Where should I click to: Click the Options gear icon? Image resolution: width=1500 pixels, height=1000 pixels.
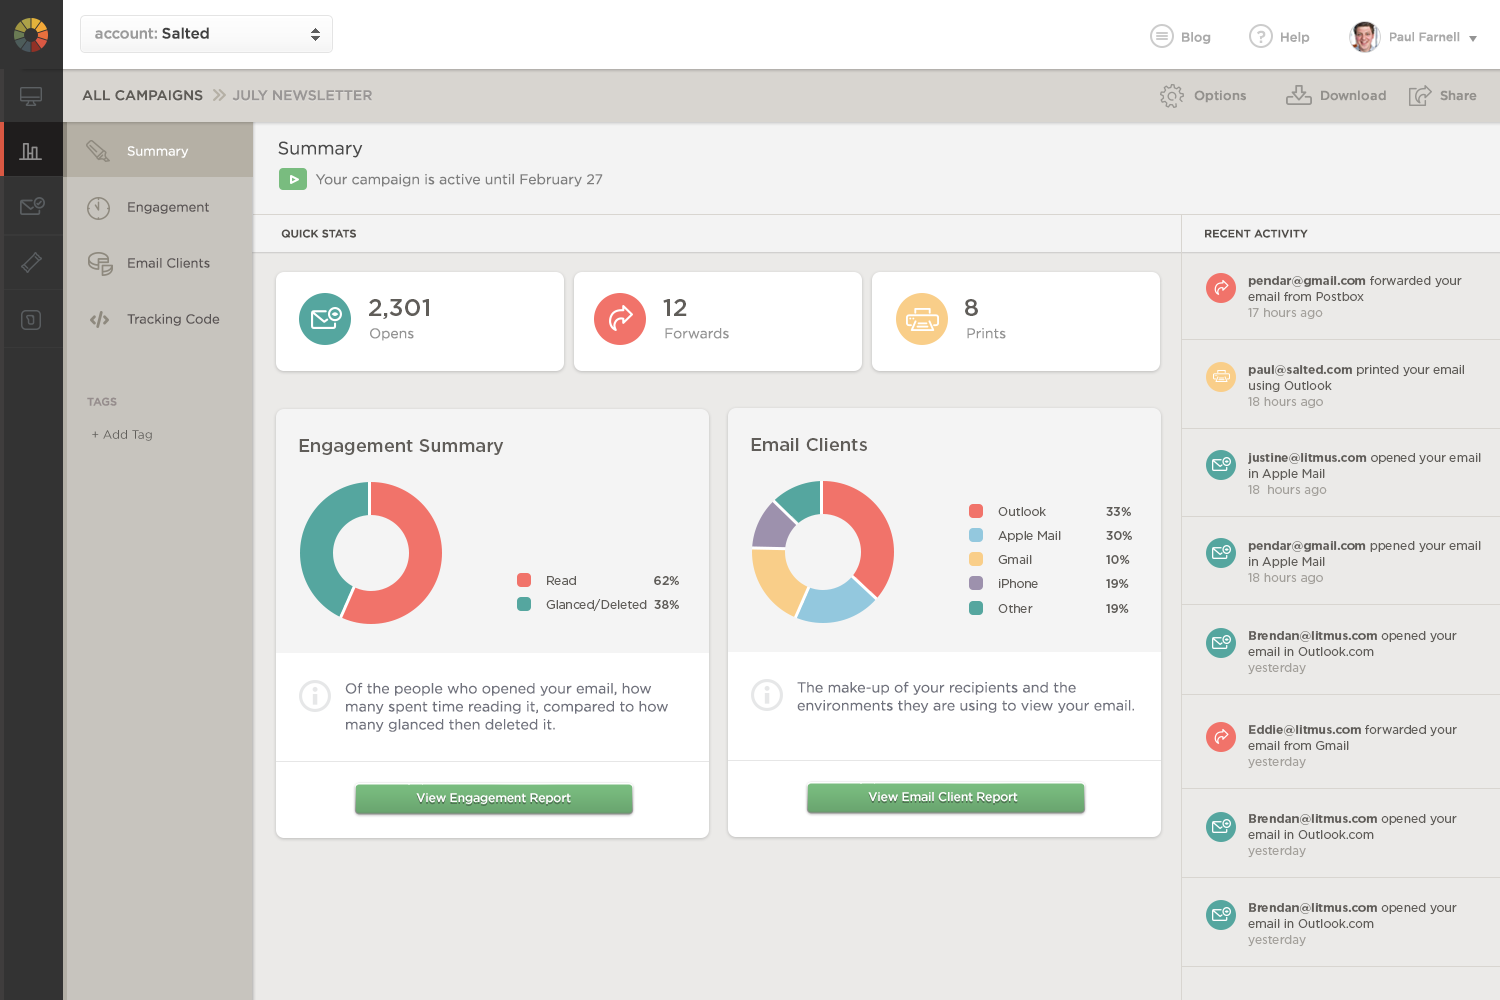point(1171,96)
